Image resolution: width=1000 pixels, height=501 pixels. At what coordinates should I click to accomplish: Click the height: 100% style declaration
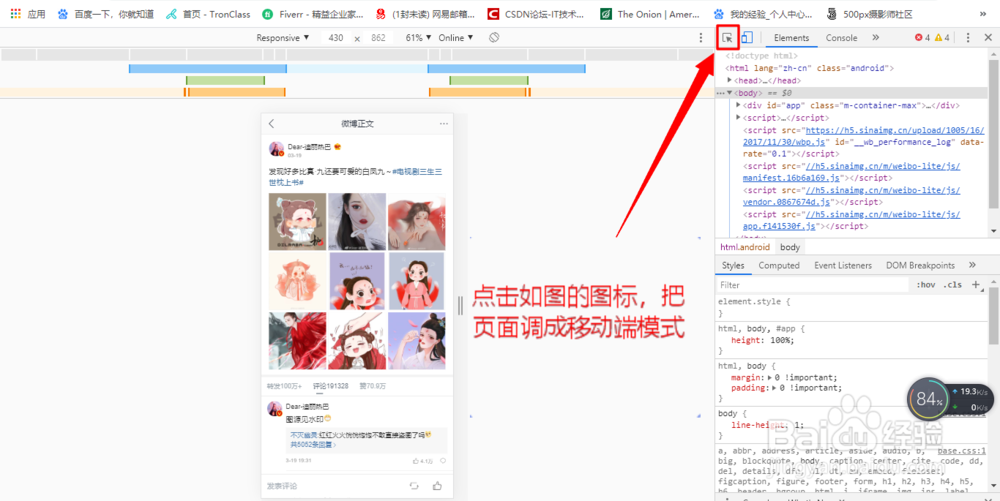click(x=762, y=340)
